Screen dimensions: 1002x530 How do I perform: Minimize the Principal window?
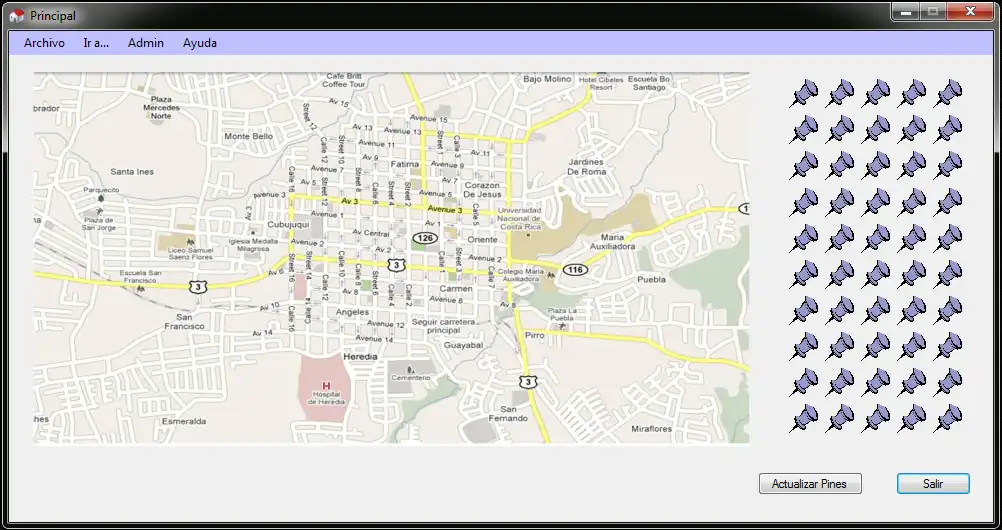point(906,11)
